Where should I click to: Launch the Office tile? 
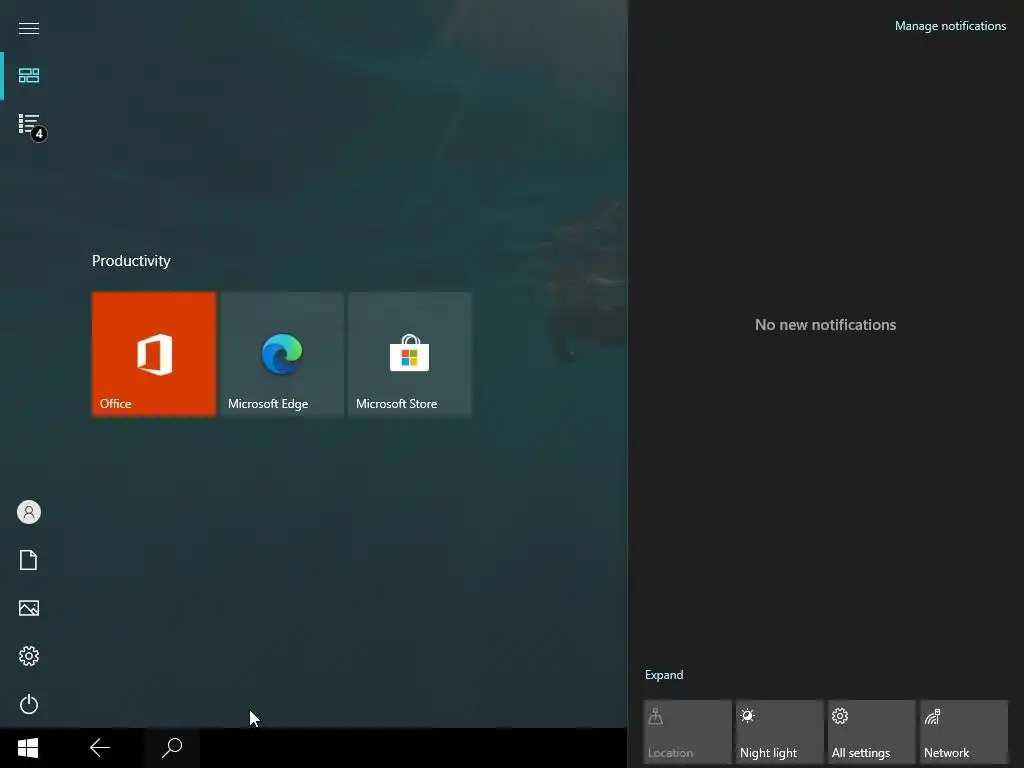click(154, 354)
